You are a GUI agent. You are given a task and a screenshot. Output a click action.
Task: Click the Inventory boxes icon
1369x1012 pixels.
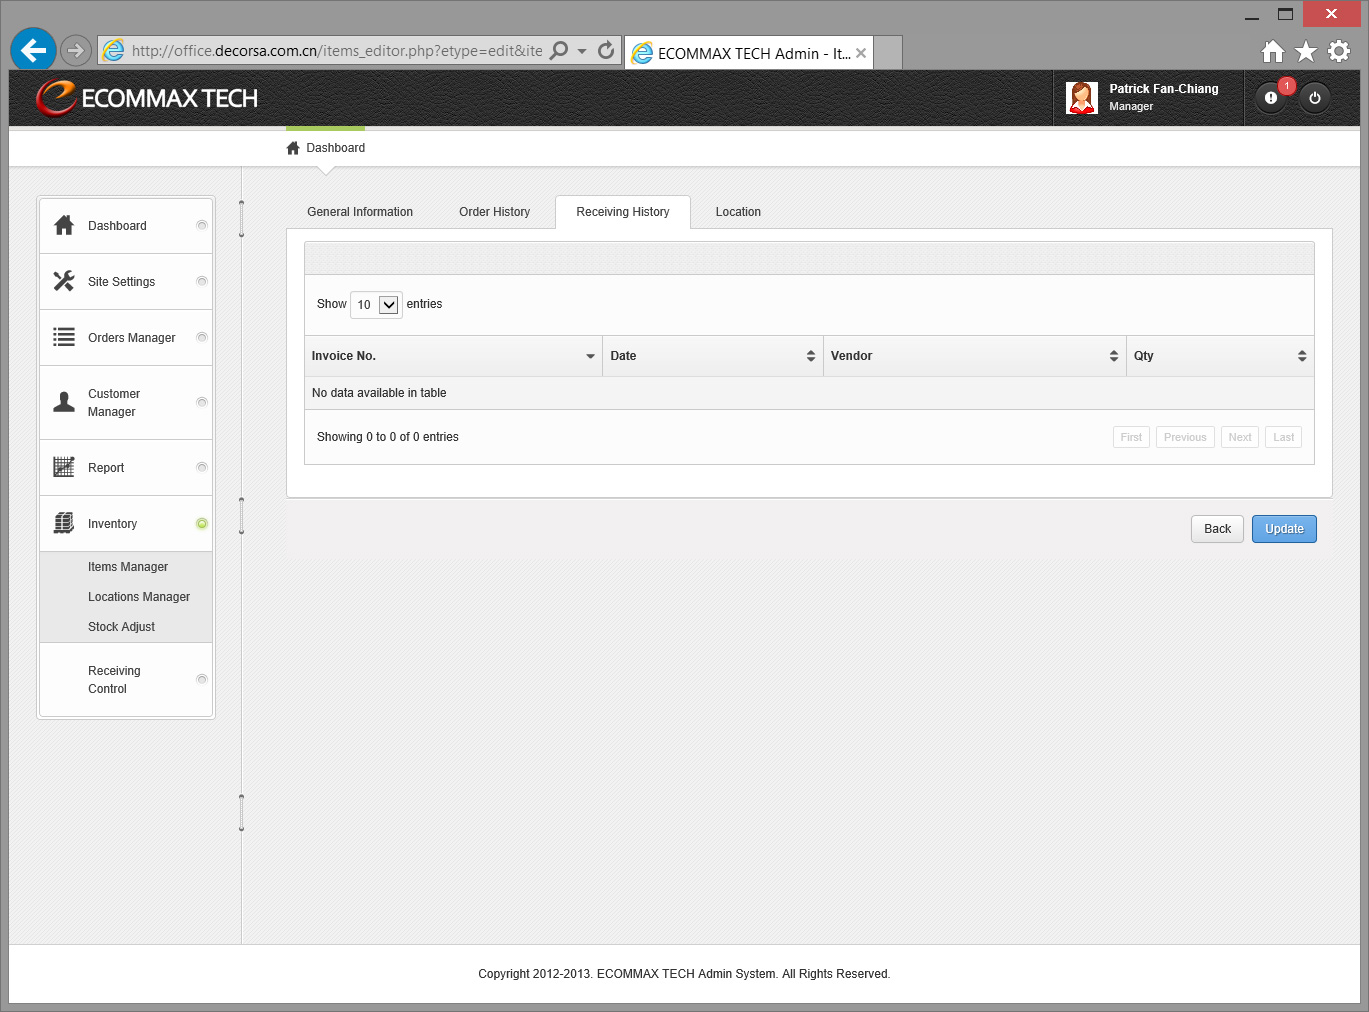[x=64, y=523]
